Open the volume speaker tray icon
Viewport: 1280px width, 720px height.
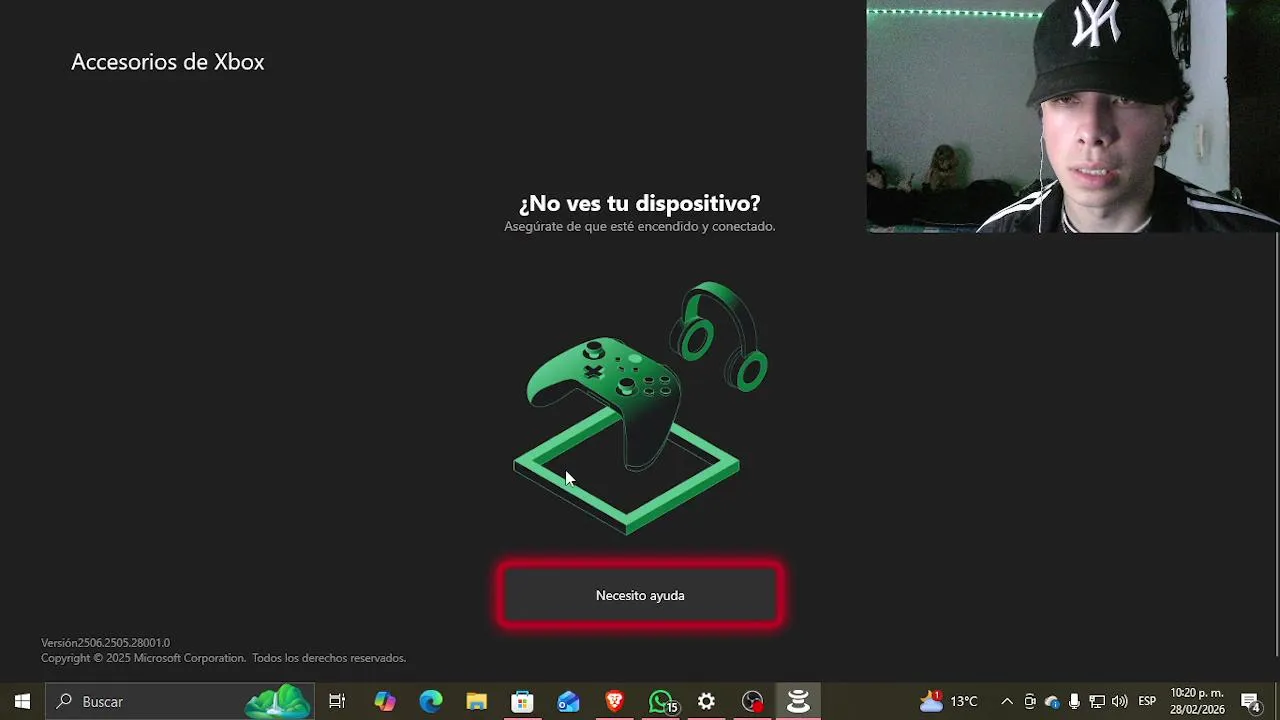click(x=1119, y=701)
